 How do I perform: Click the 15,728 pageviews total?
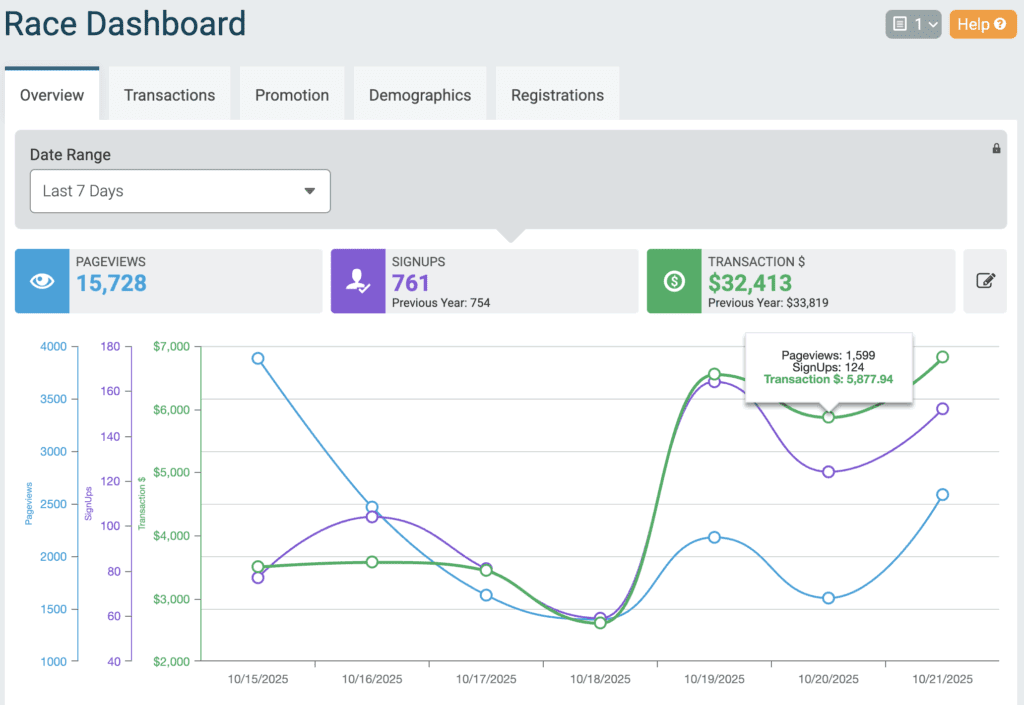point(112,283)
